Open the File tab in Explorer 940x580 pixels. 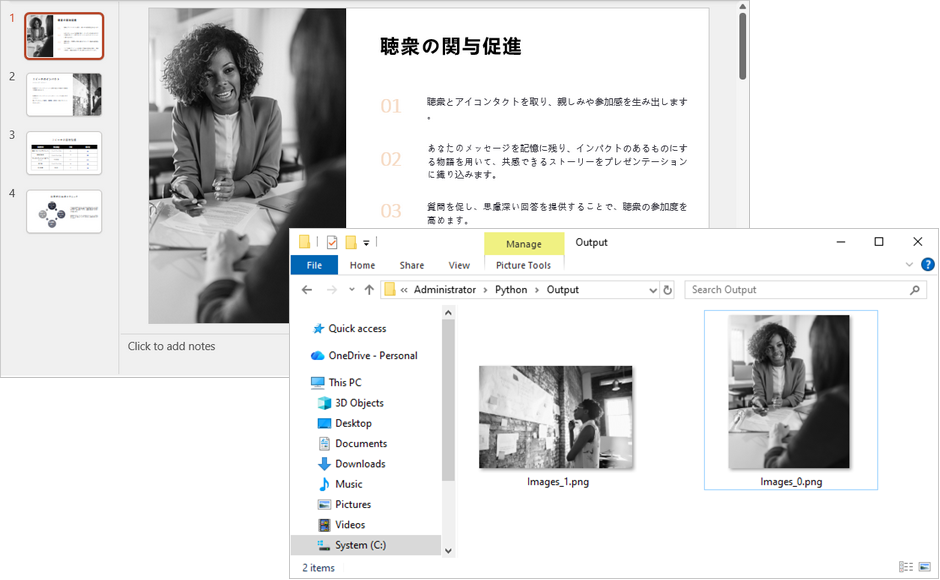coord(314,265)
